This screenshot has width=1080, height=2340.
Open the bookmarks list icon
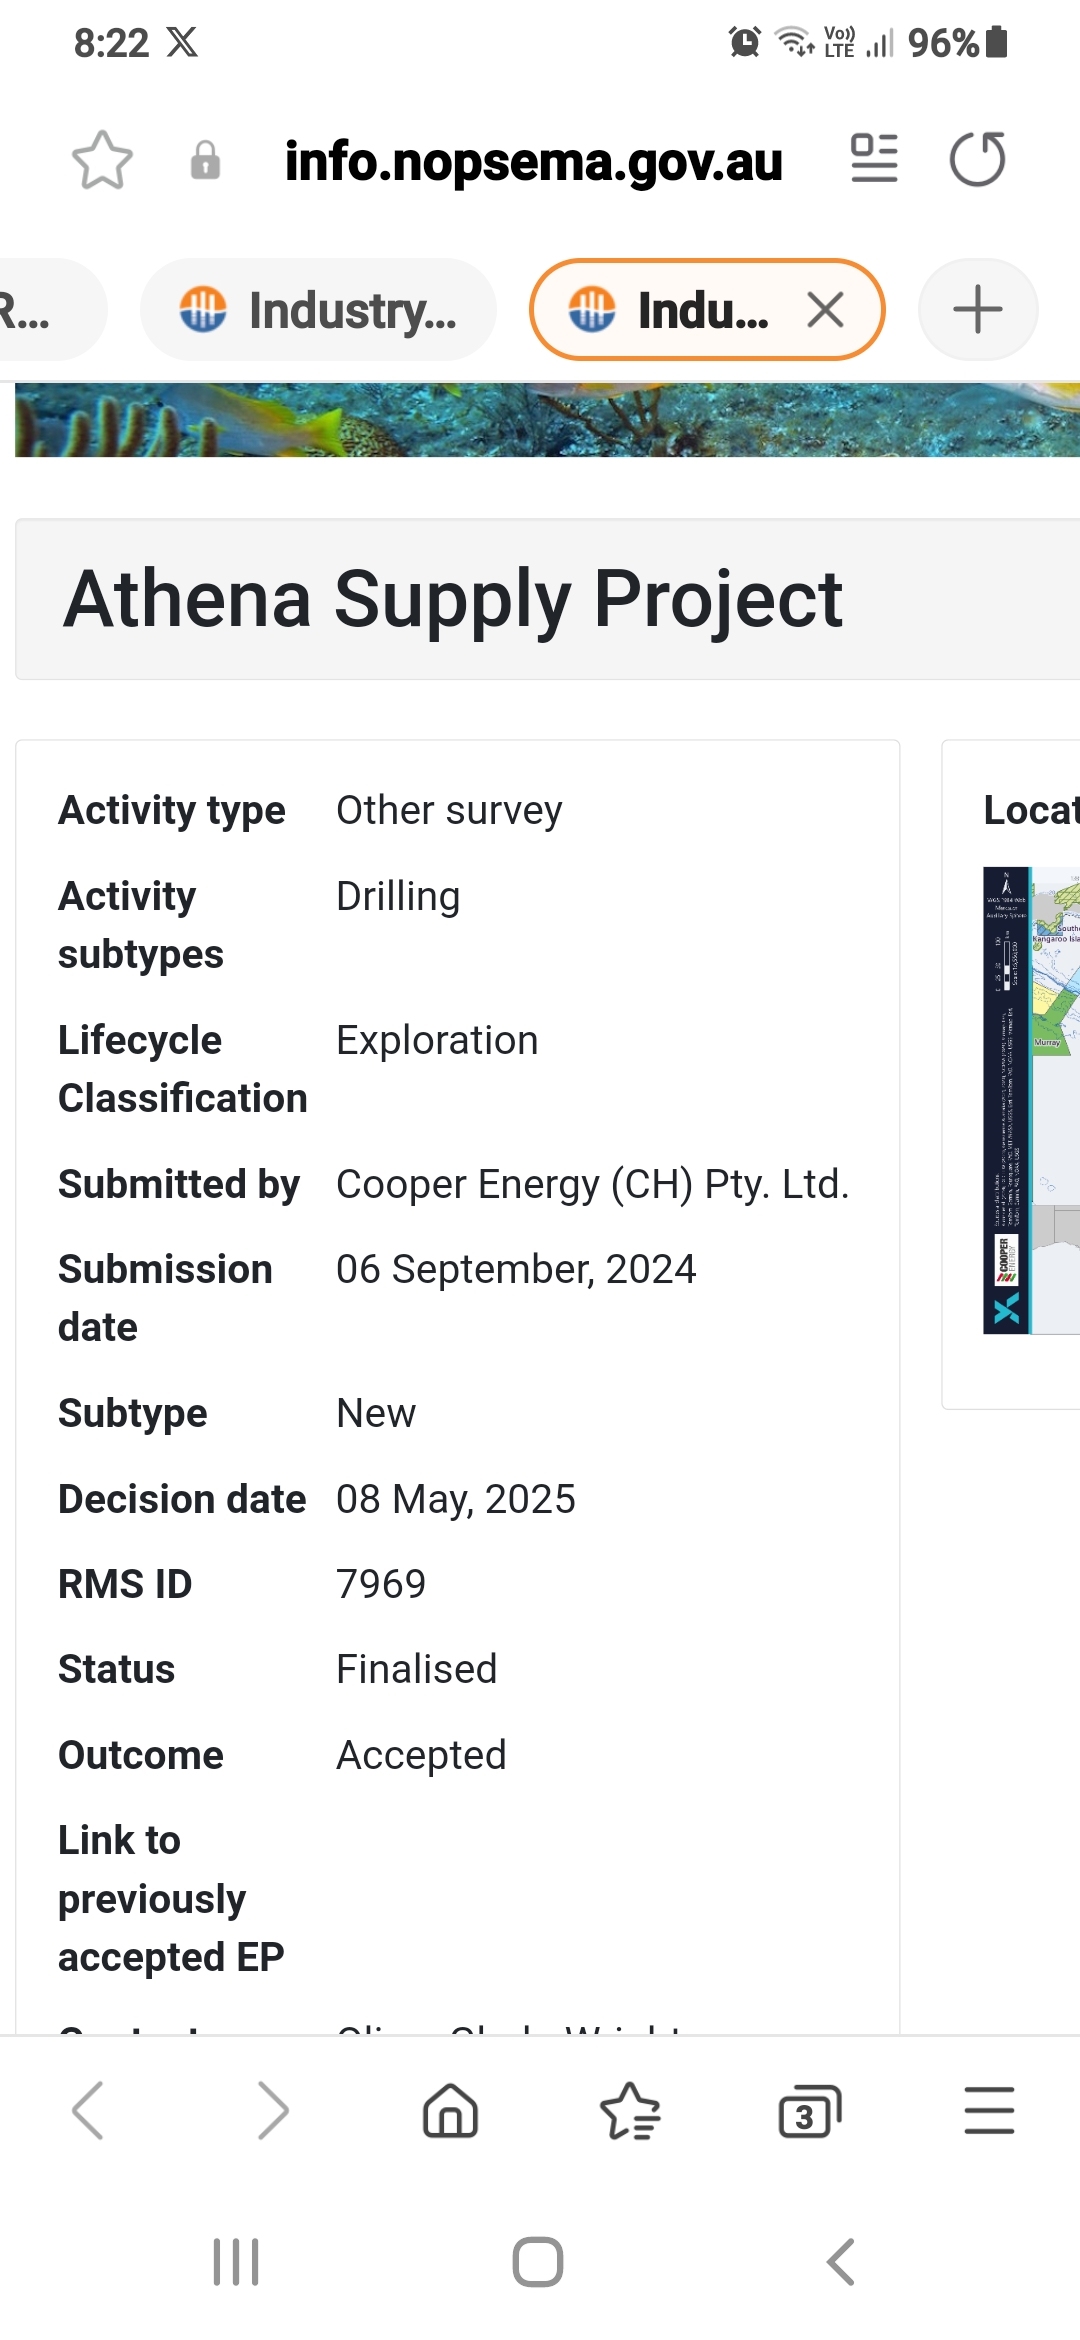point(630,2110)
